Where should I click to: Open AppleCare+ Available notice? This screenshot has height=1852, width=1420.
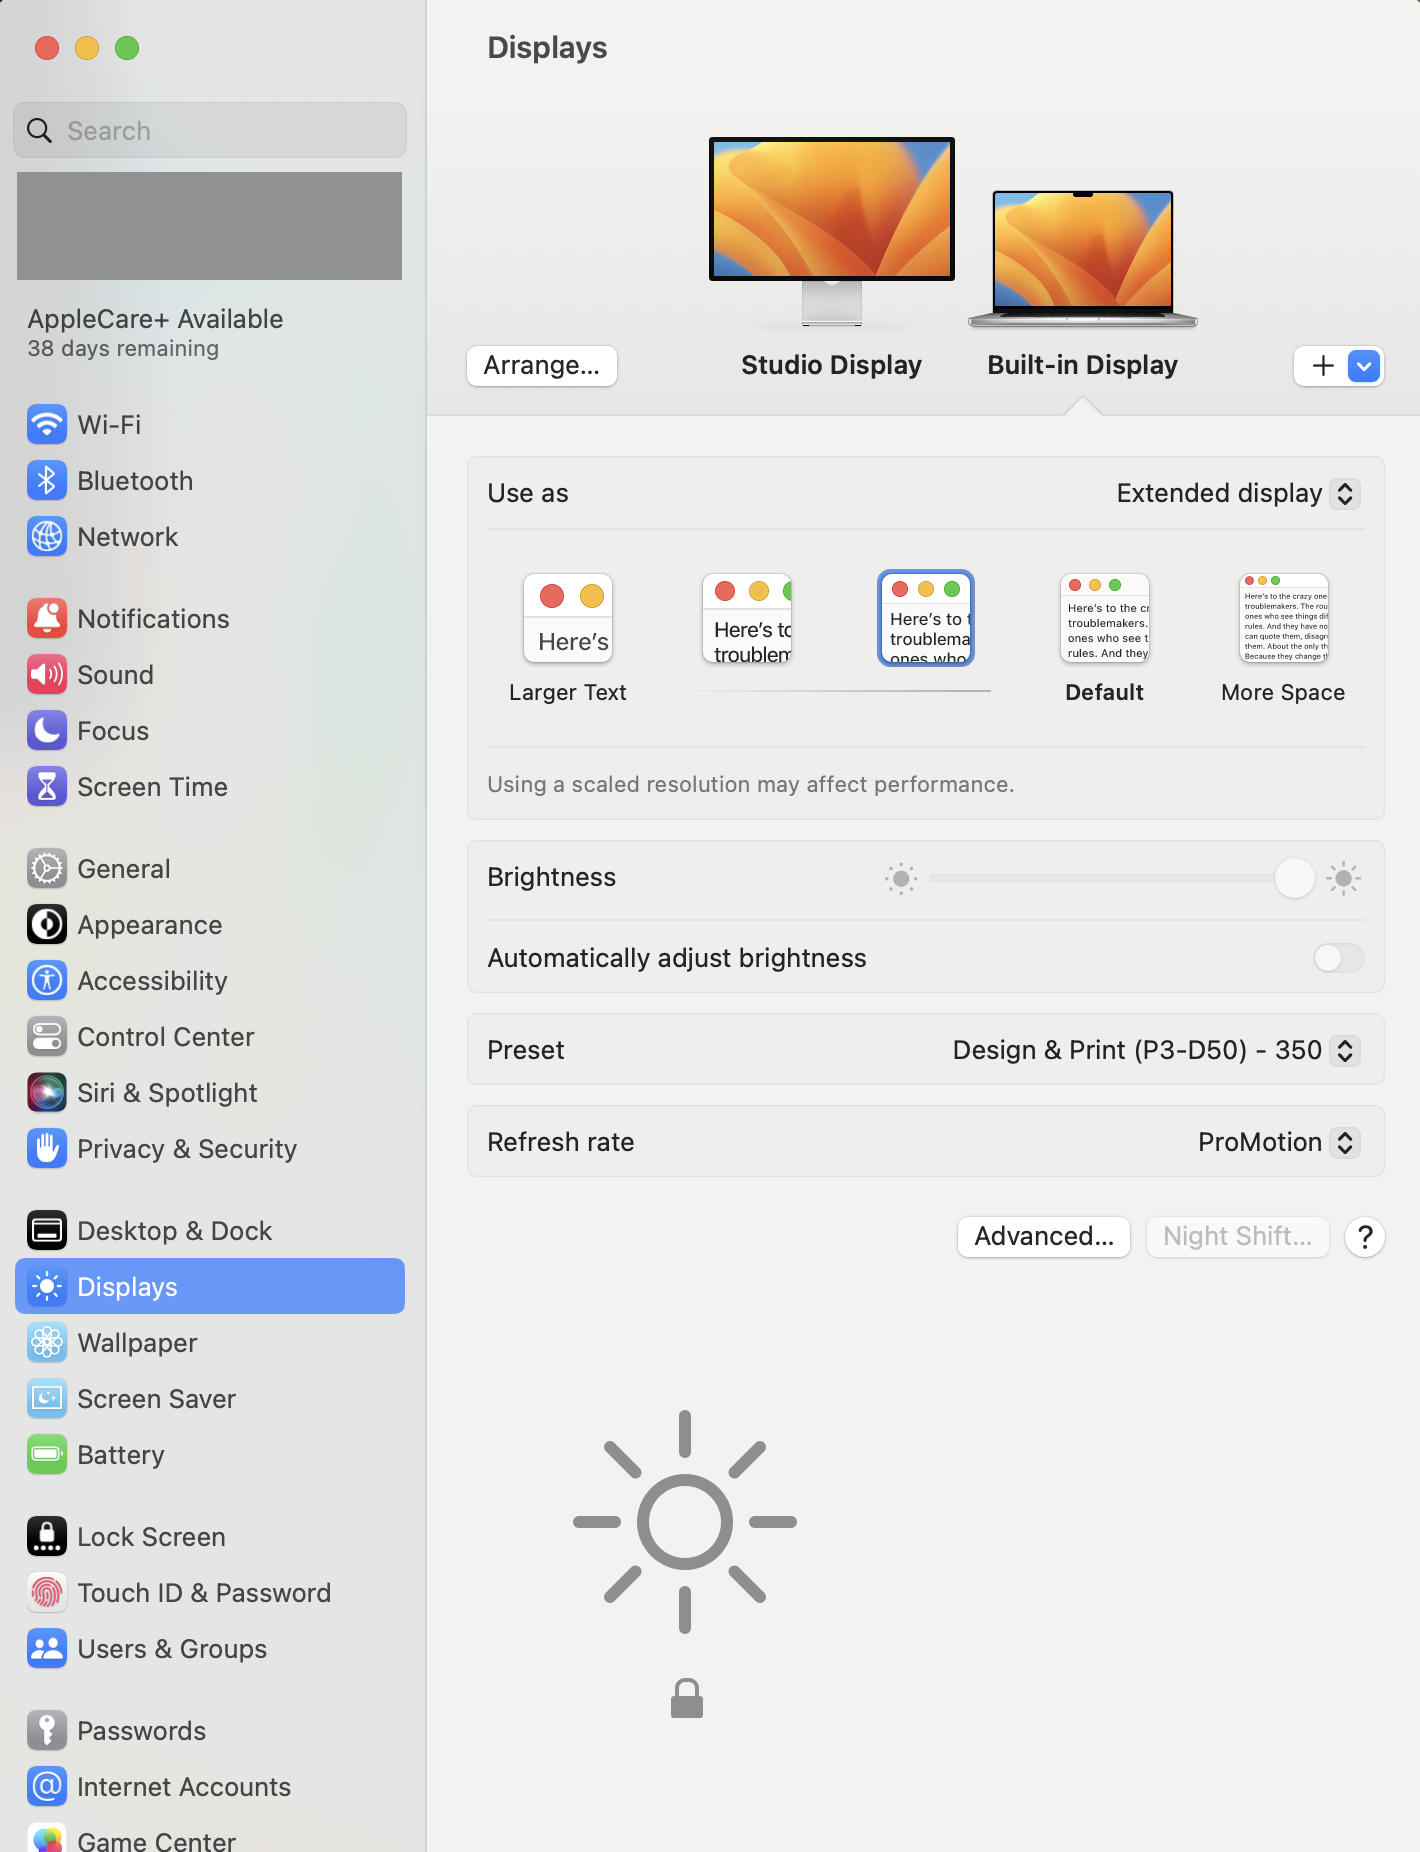tap(155, 333)
